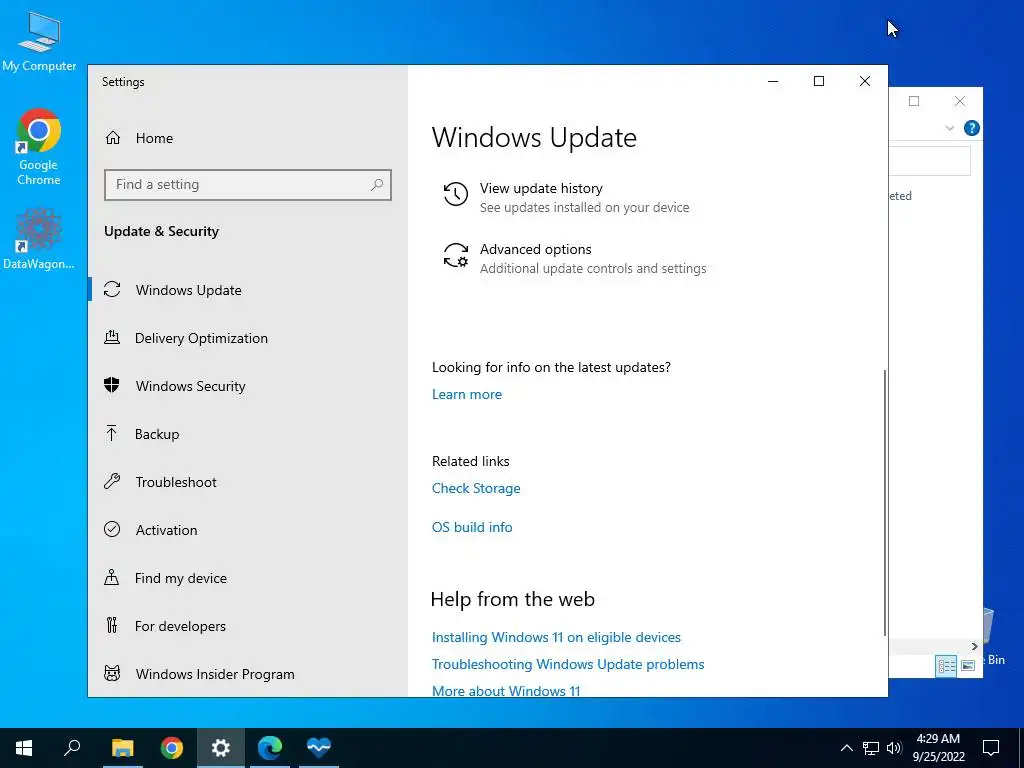This screenshot has width=1024, height=768.
Task: Open Windows Insider Program page
Action: (215, 674)
